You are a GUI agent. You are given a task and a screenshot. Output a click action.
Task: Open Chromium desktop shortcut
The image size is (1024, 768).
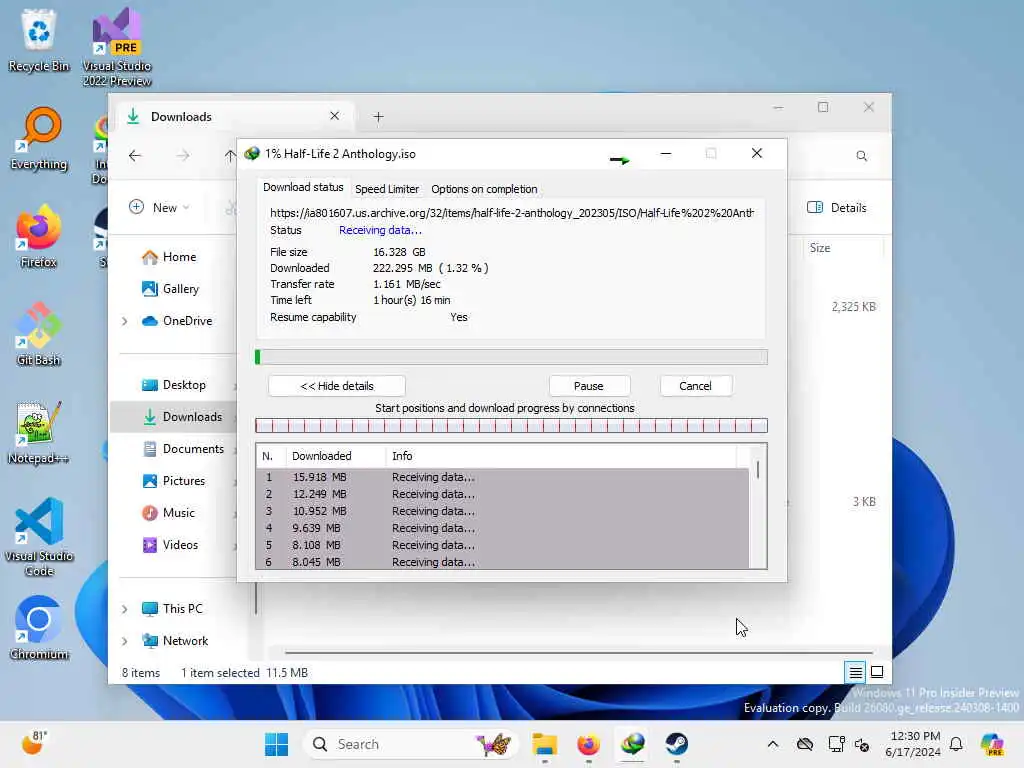point(39,628)
